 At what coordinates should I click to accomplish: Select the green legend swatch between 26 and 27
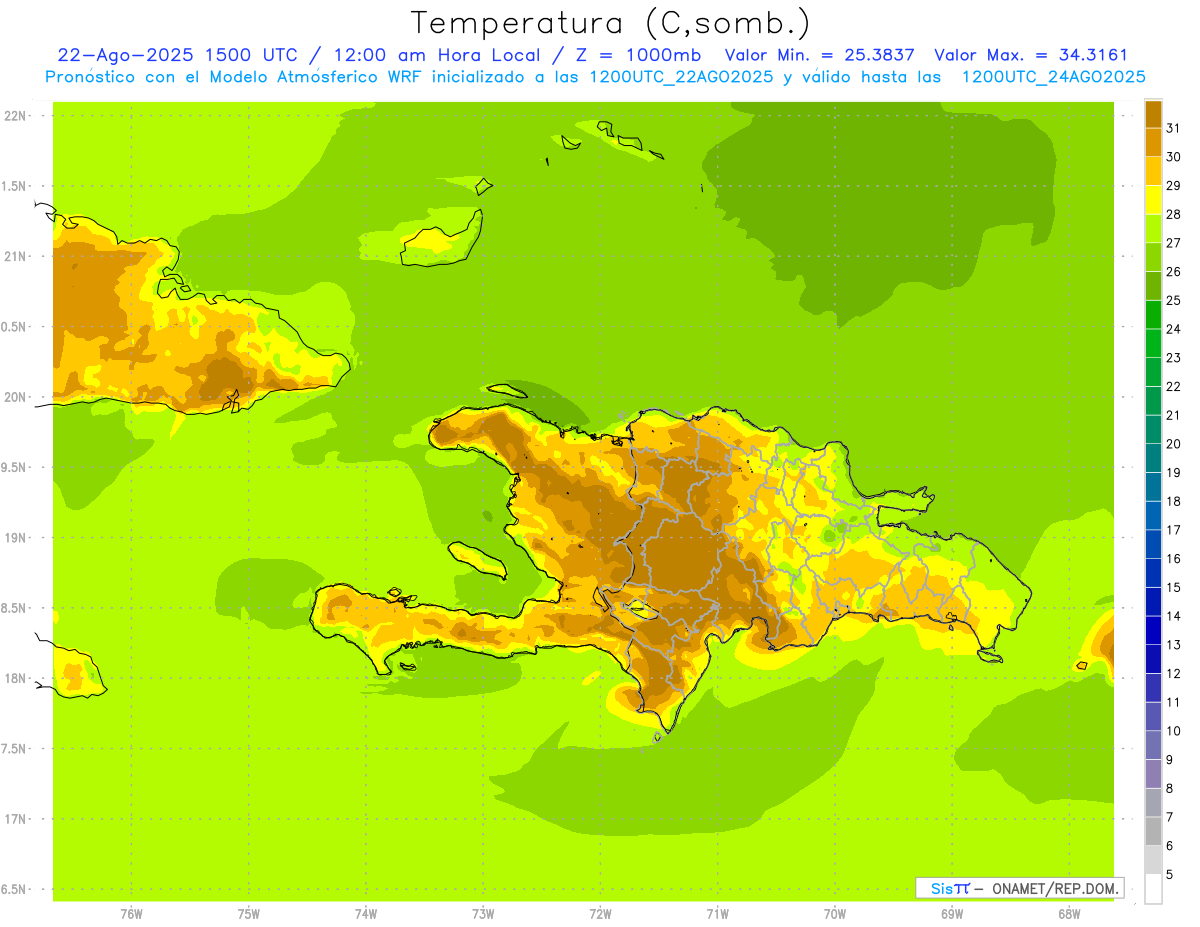[x=1153, y=257]
